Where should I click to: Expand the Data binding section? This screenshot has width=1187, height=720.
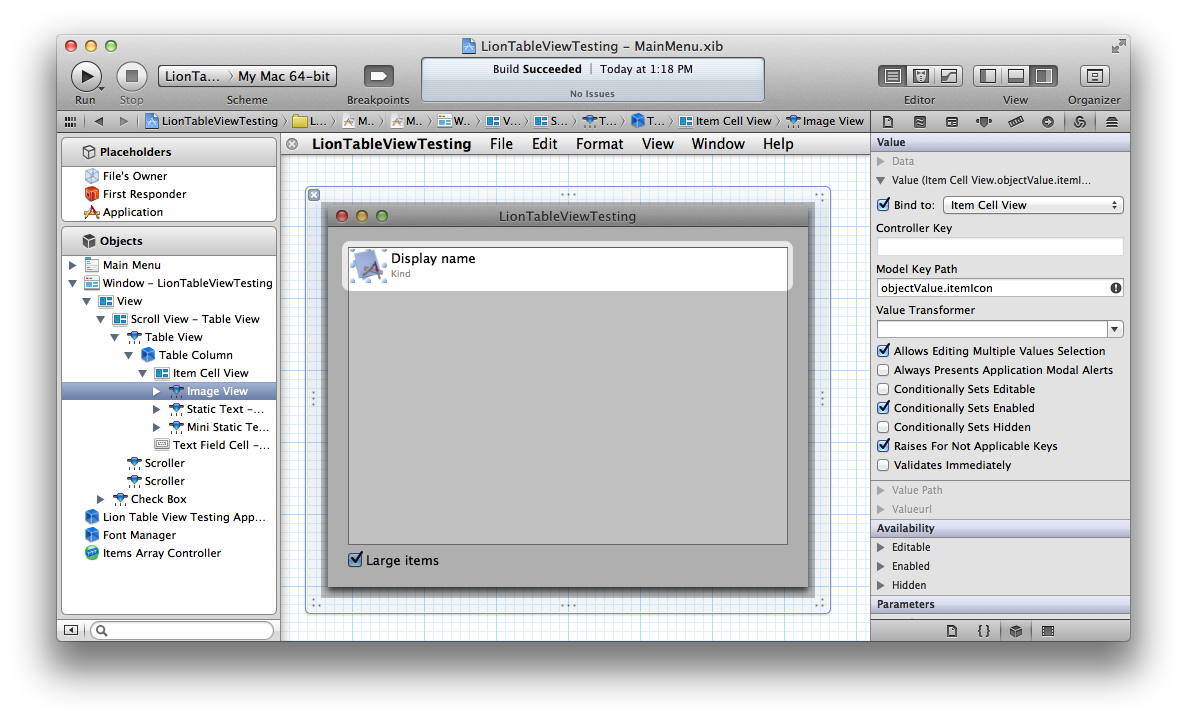[x=881, y=161]
